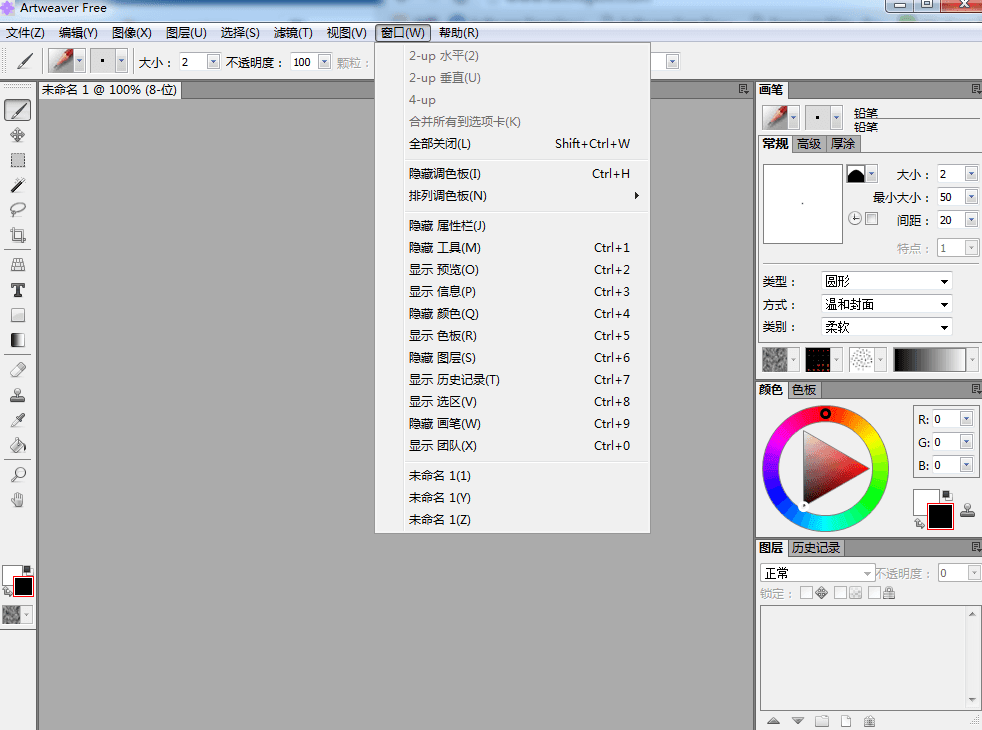Select 未命名 1(1) window entry
982x730 pixels.
pyautogui.click(x=512, y=475)
